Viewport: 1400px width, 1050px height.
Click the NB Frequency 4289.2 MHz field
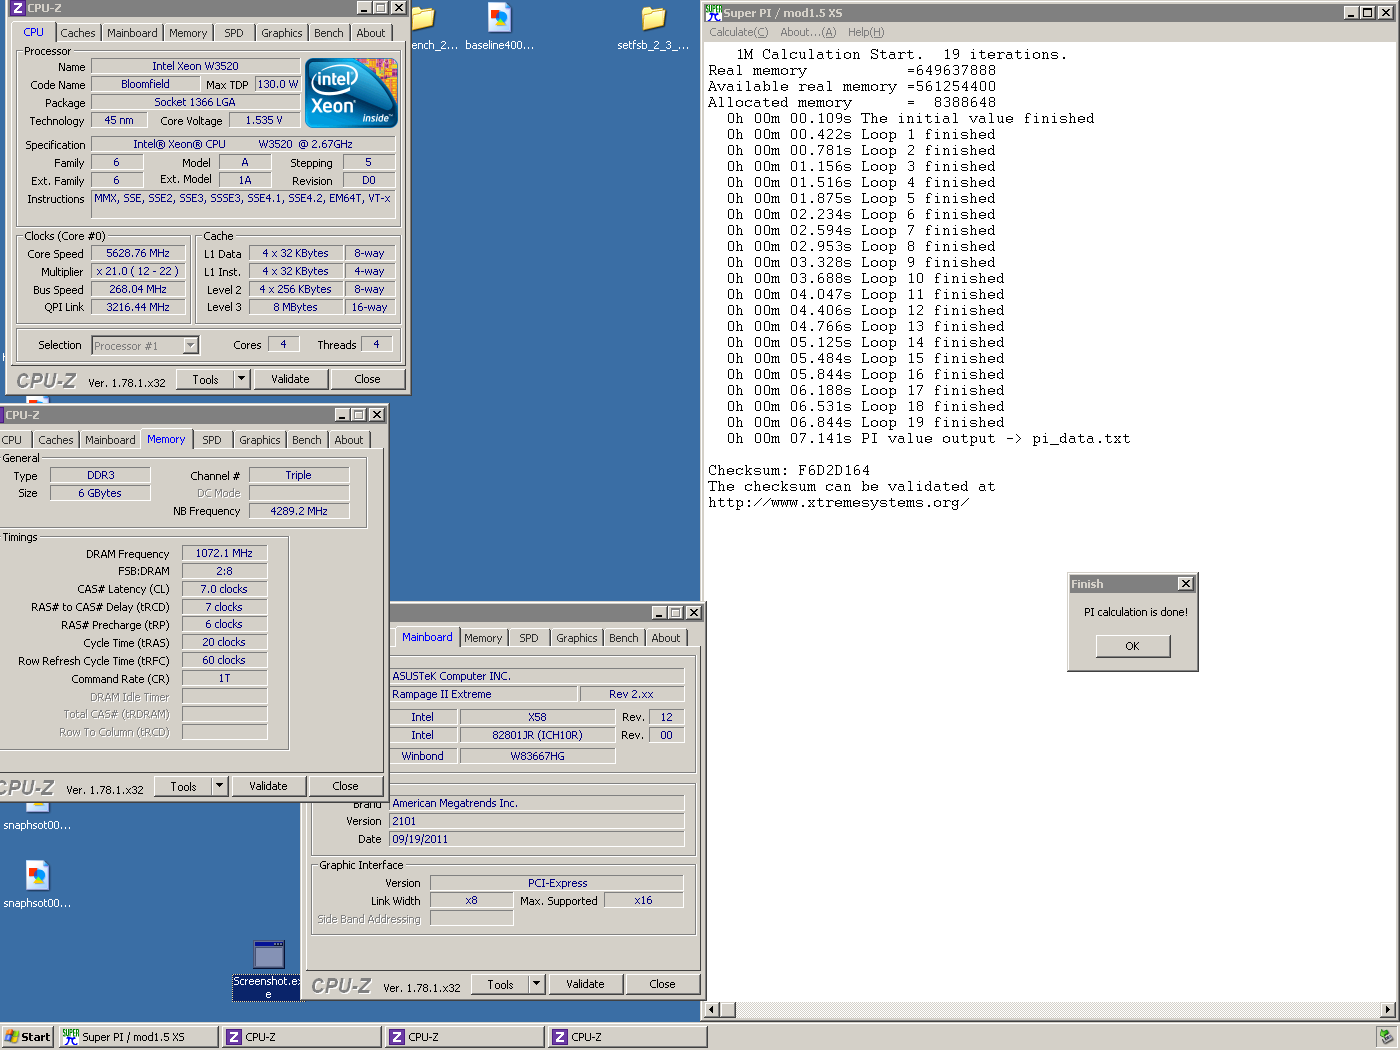pyautogui.click(x=299, y=511)
